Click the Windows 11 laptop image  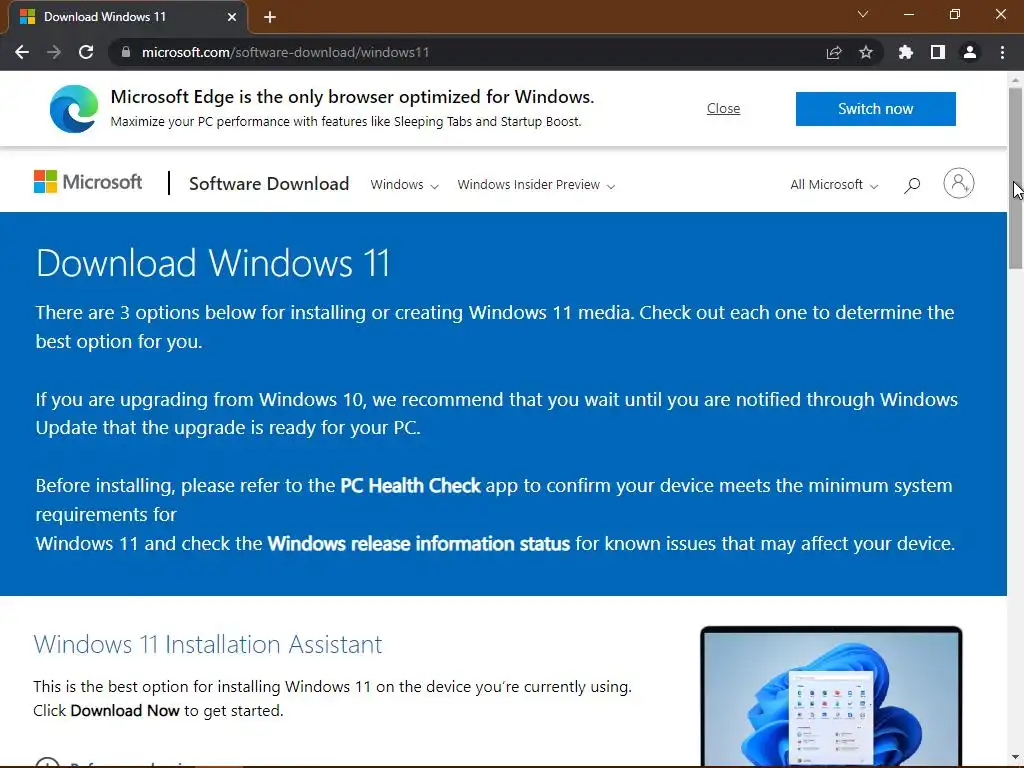(x=831, y=696)
